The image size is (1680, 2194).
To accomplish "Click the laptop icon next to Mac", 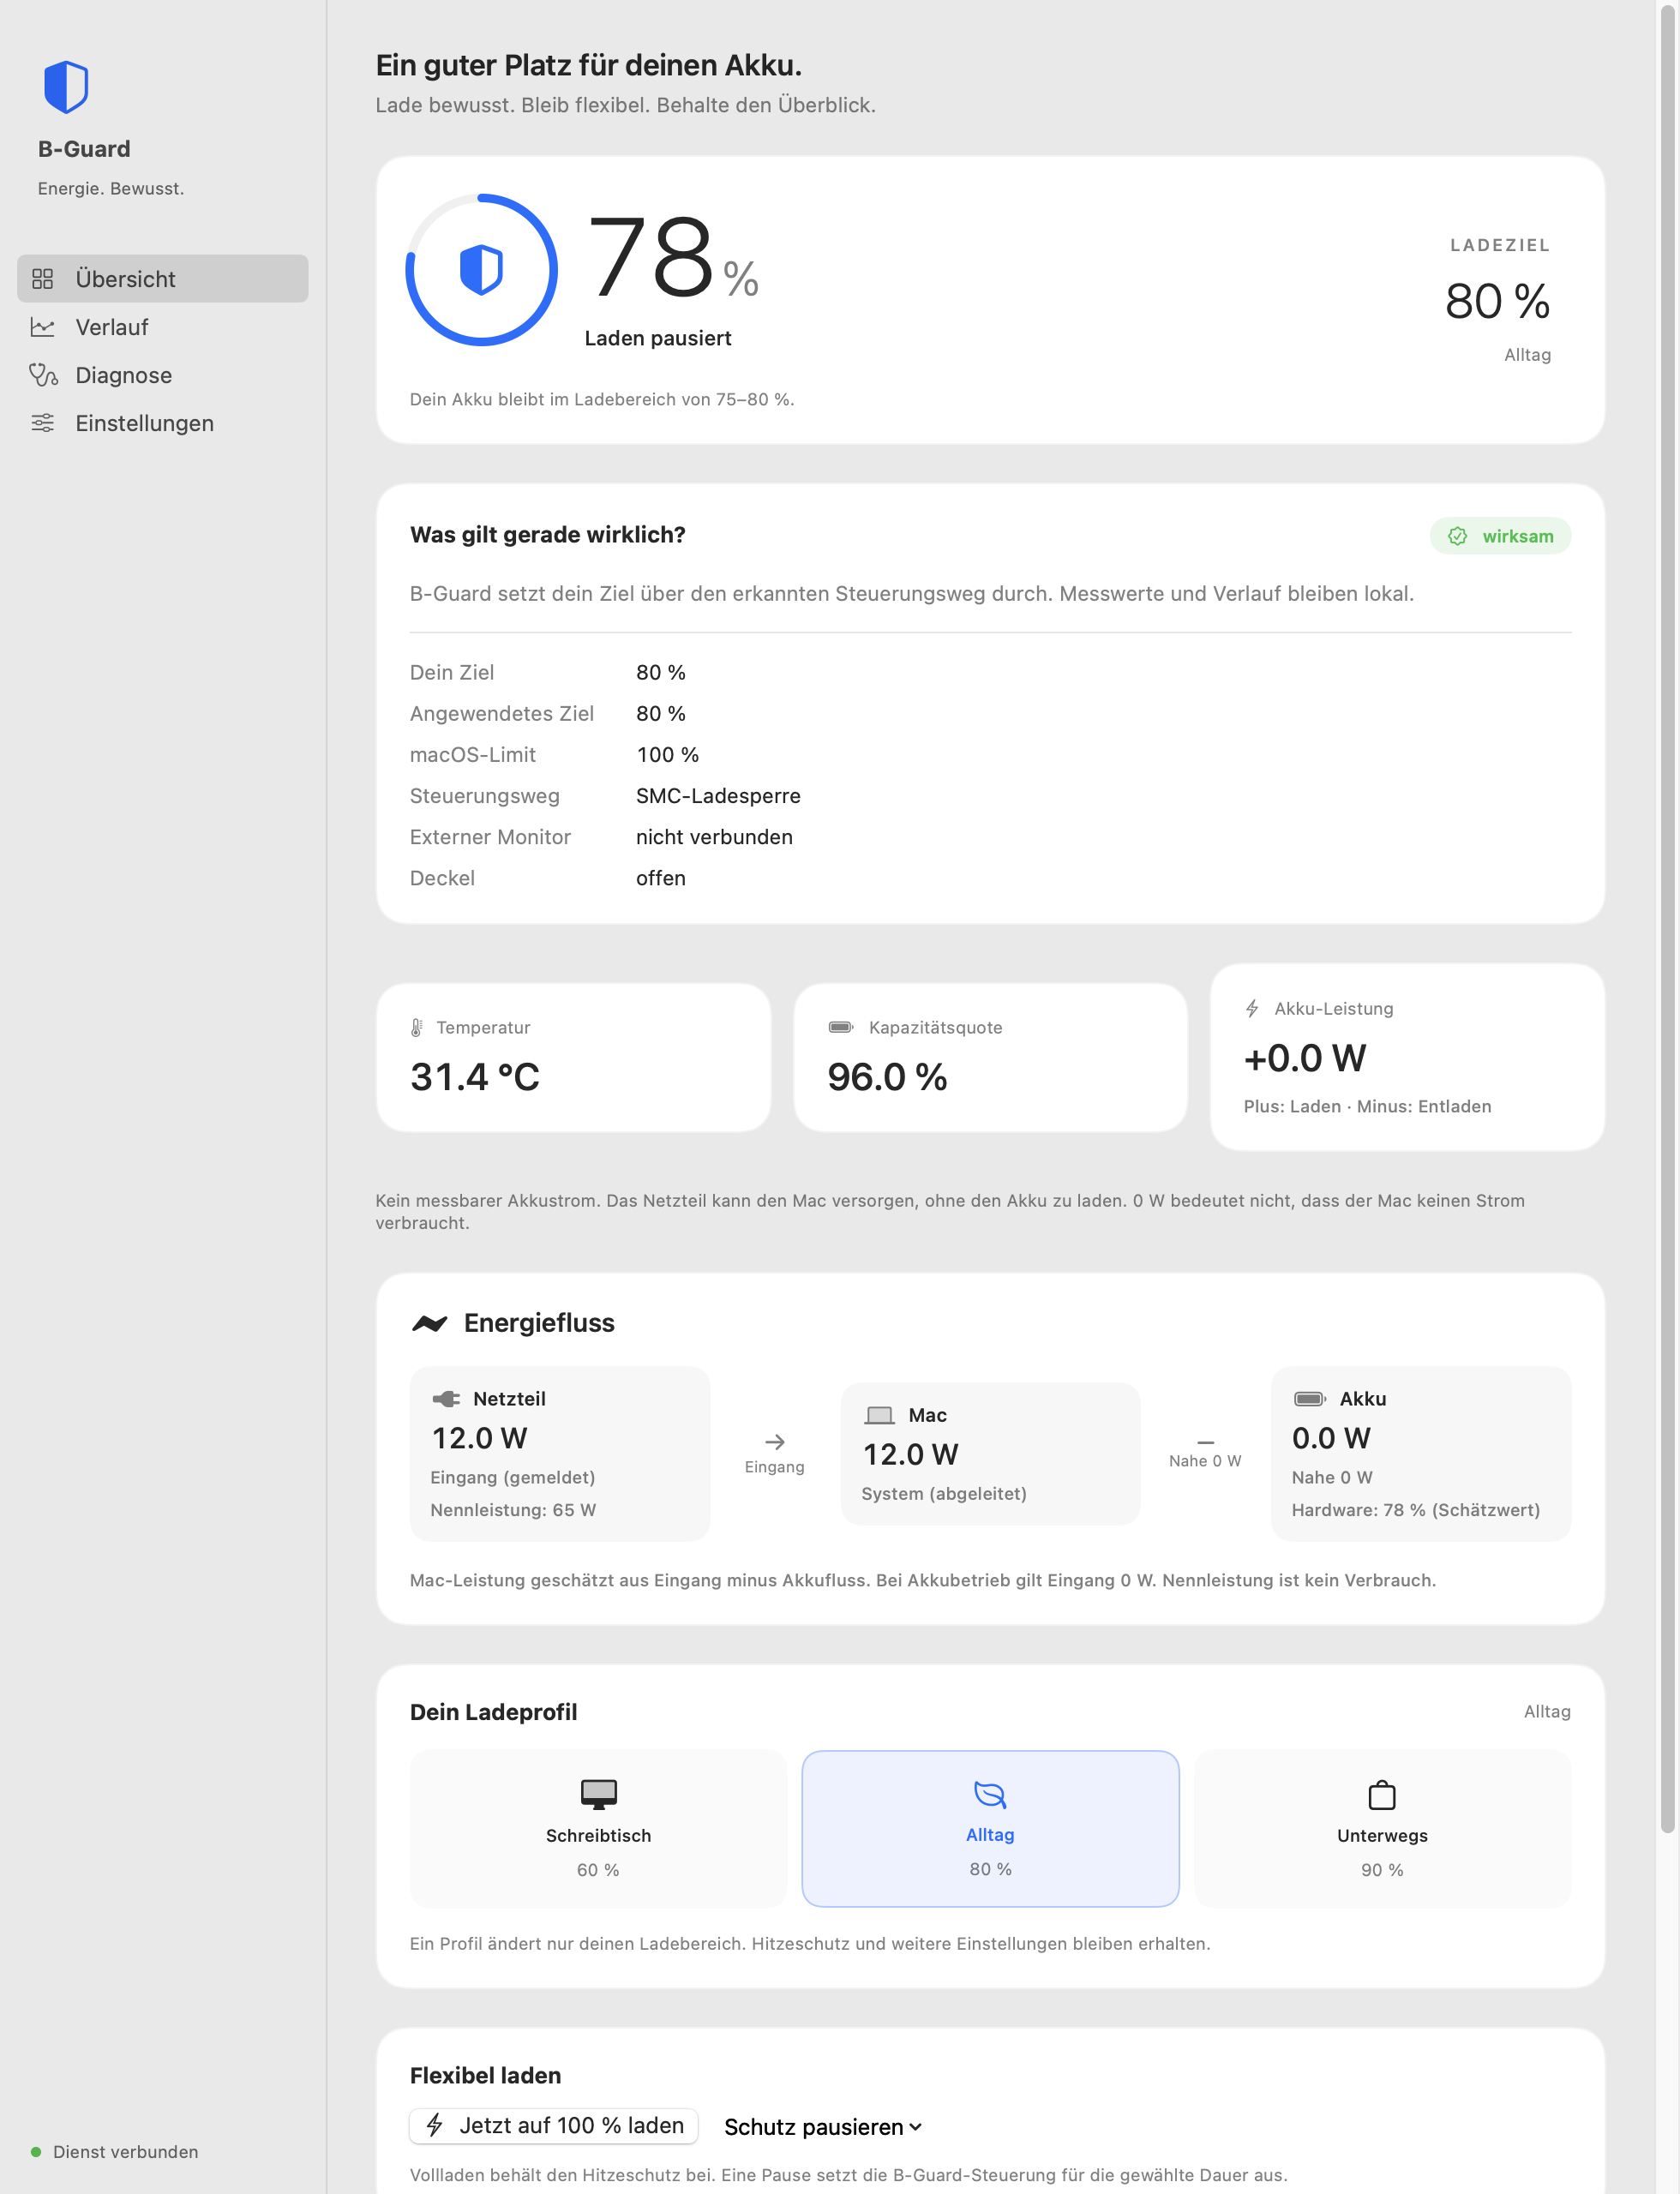I will pyautogui.click(x=880, y=1415).
